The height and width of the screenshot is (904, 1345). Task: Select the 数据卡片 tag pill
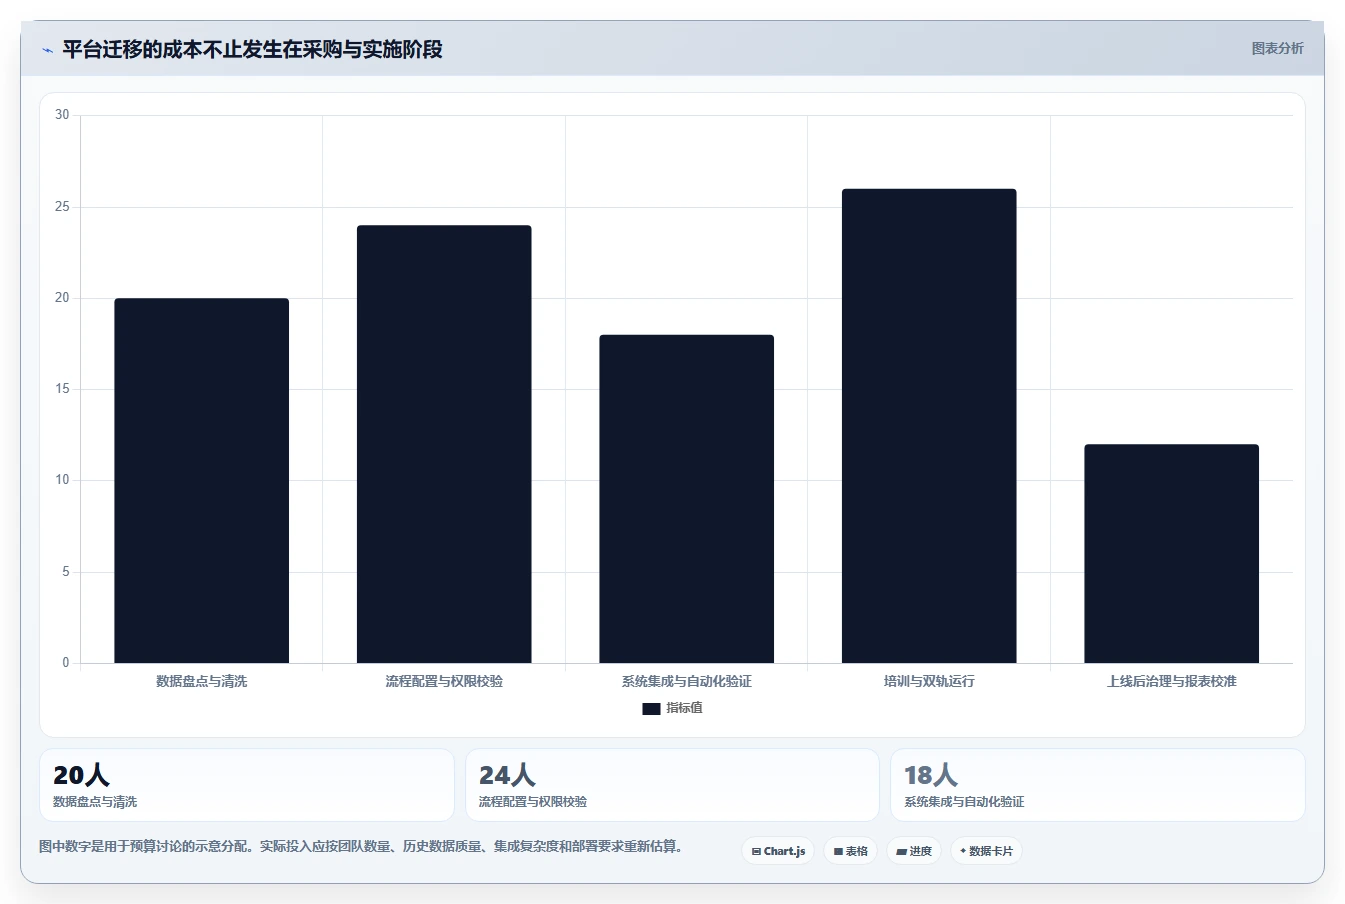pos(986,851)
